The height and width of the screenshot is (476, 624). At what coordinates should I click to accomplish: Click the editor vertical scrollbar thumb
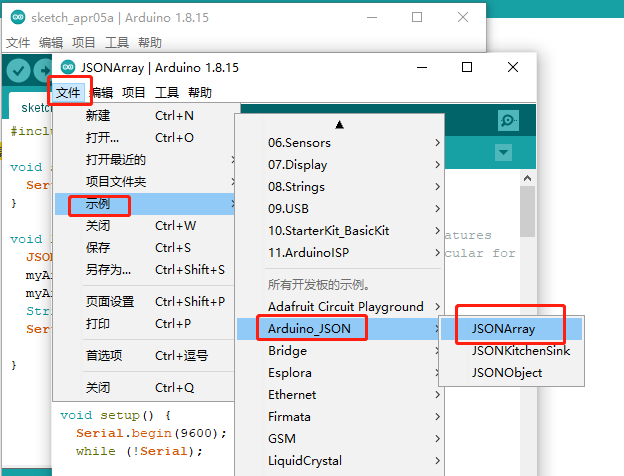tap(527, 211)
